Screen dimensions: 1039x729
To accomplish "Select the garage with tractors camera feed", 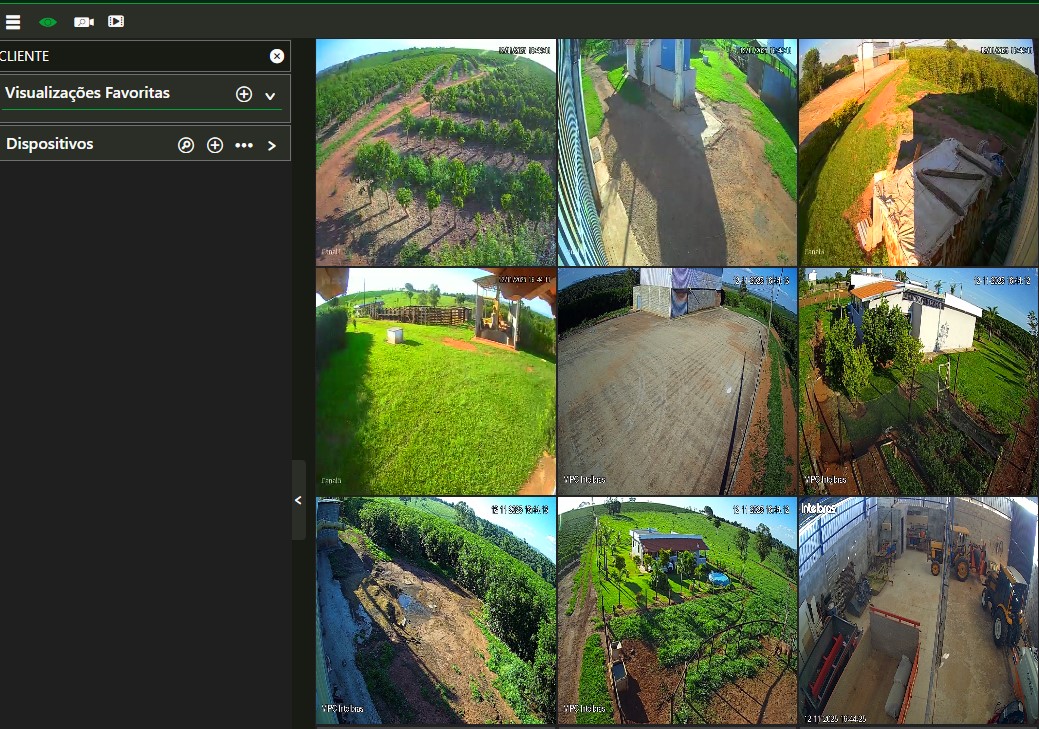I will [x=917, y=610].
